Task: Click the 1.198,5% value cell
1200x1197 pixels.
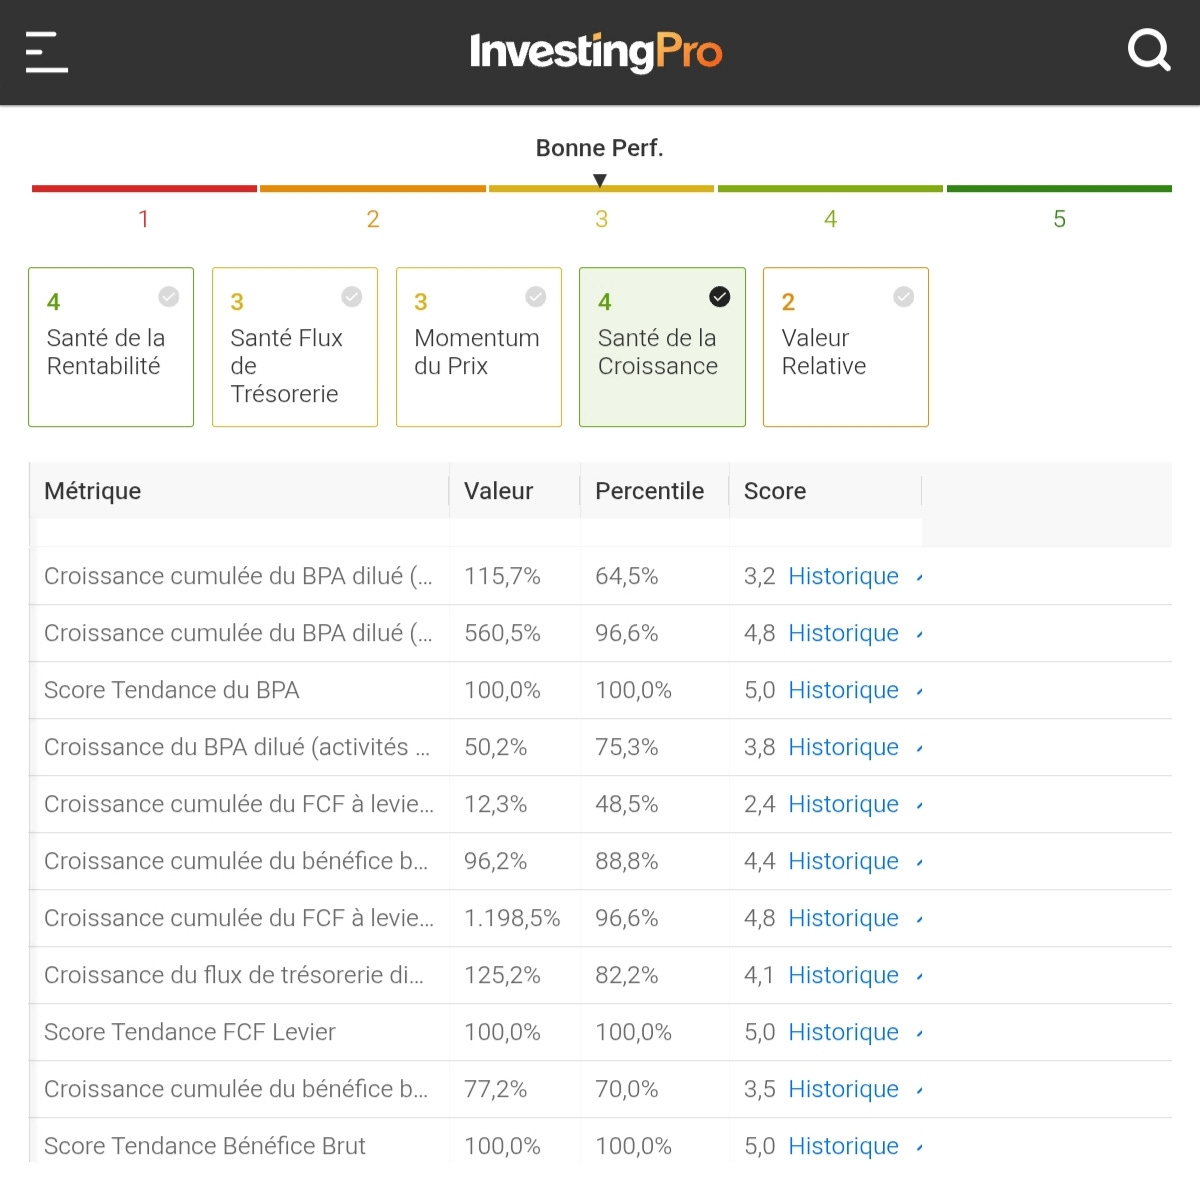Action: click(x=512, y=918)
